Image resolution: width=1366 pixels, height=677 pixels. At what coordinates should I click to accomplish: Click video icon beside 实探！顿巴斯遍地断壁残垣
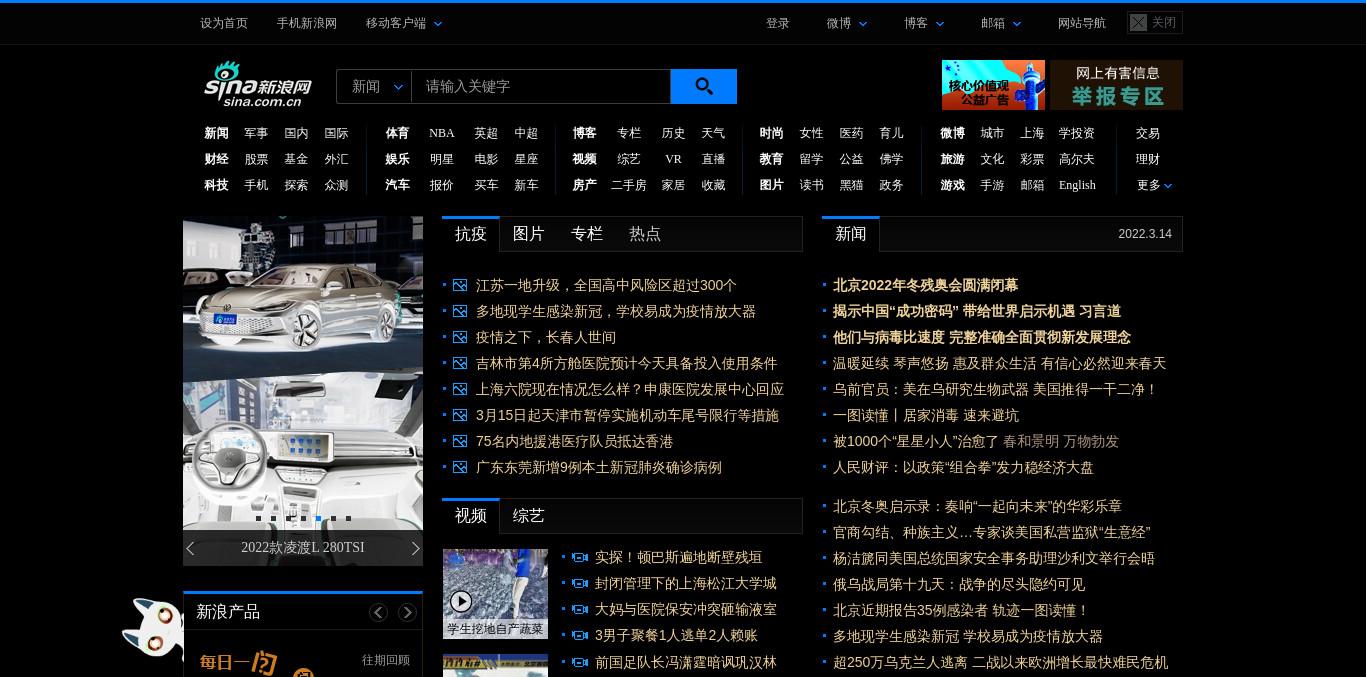tap(579, 557)
